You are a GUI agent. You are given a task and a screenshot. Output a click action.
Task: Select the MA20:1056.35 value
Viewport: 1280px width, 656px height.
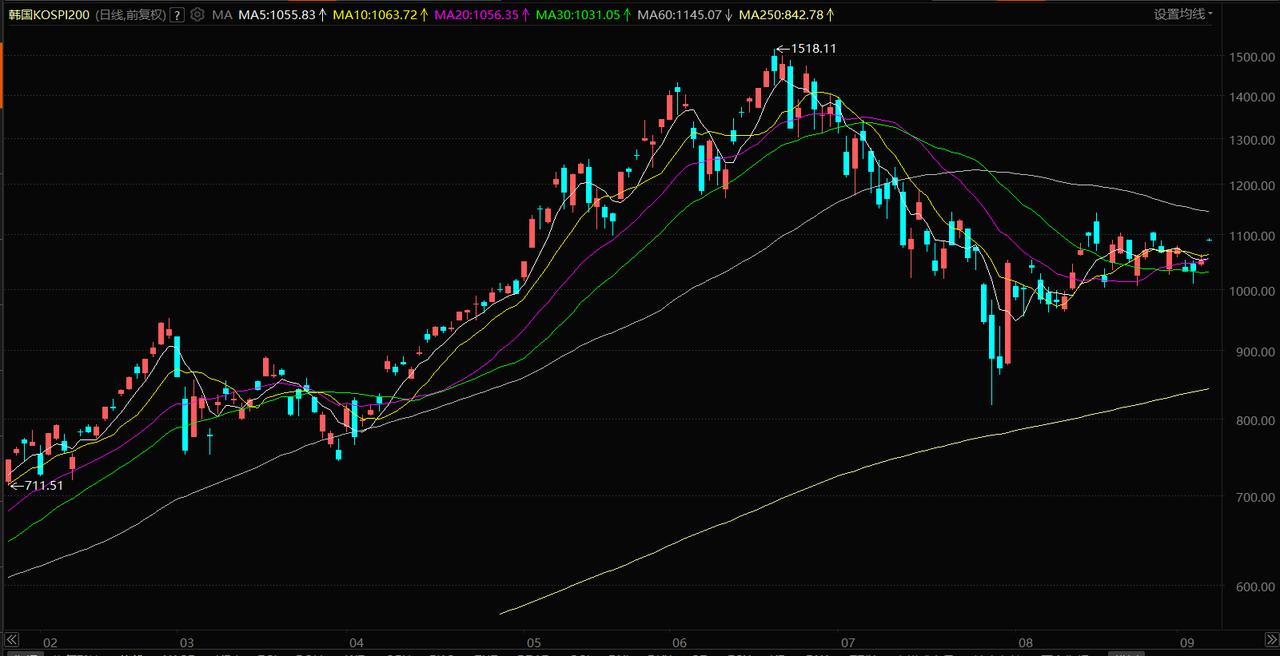click(476, 15)
